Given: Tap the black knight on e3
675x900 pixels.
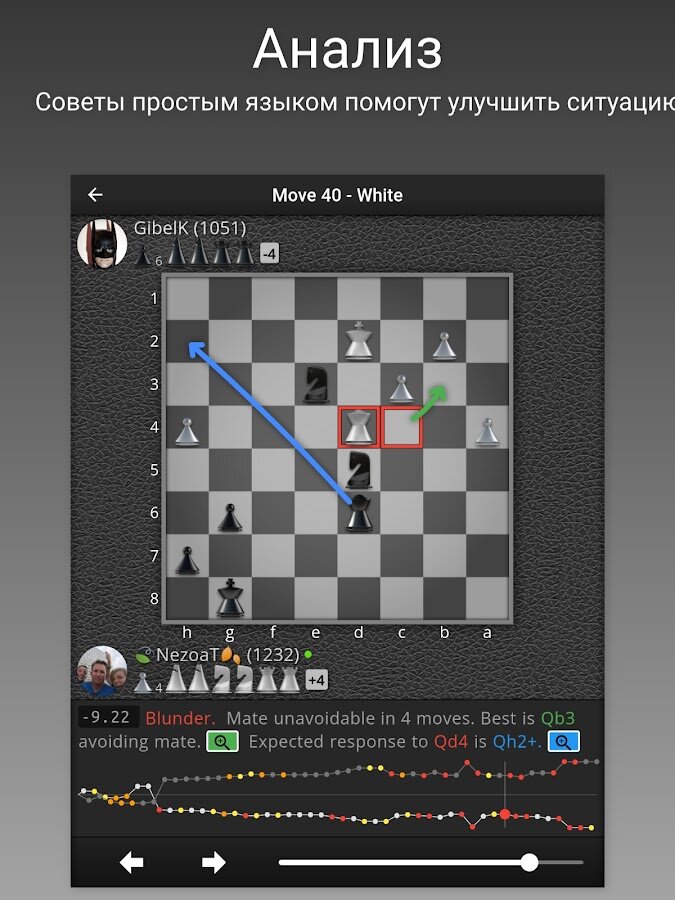Looking at the screenshot, I should [316, 384].
